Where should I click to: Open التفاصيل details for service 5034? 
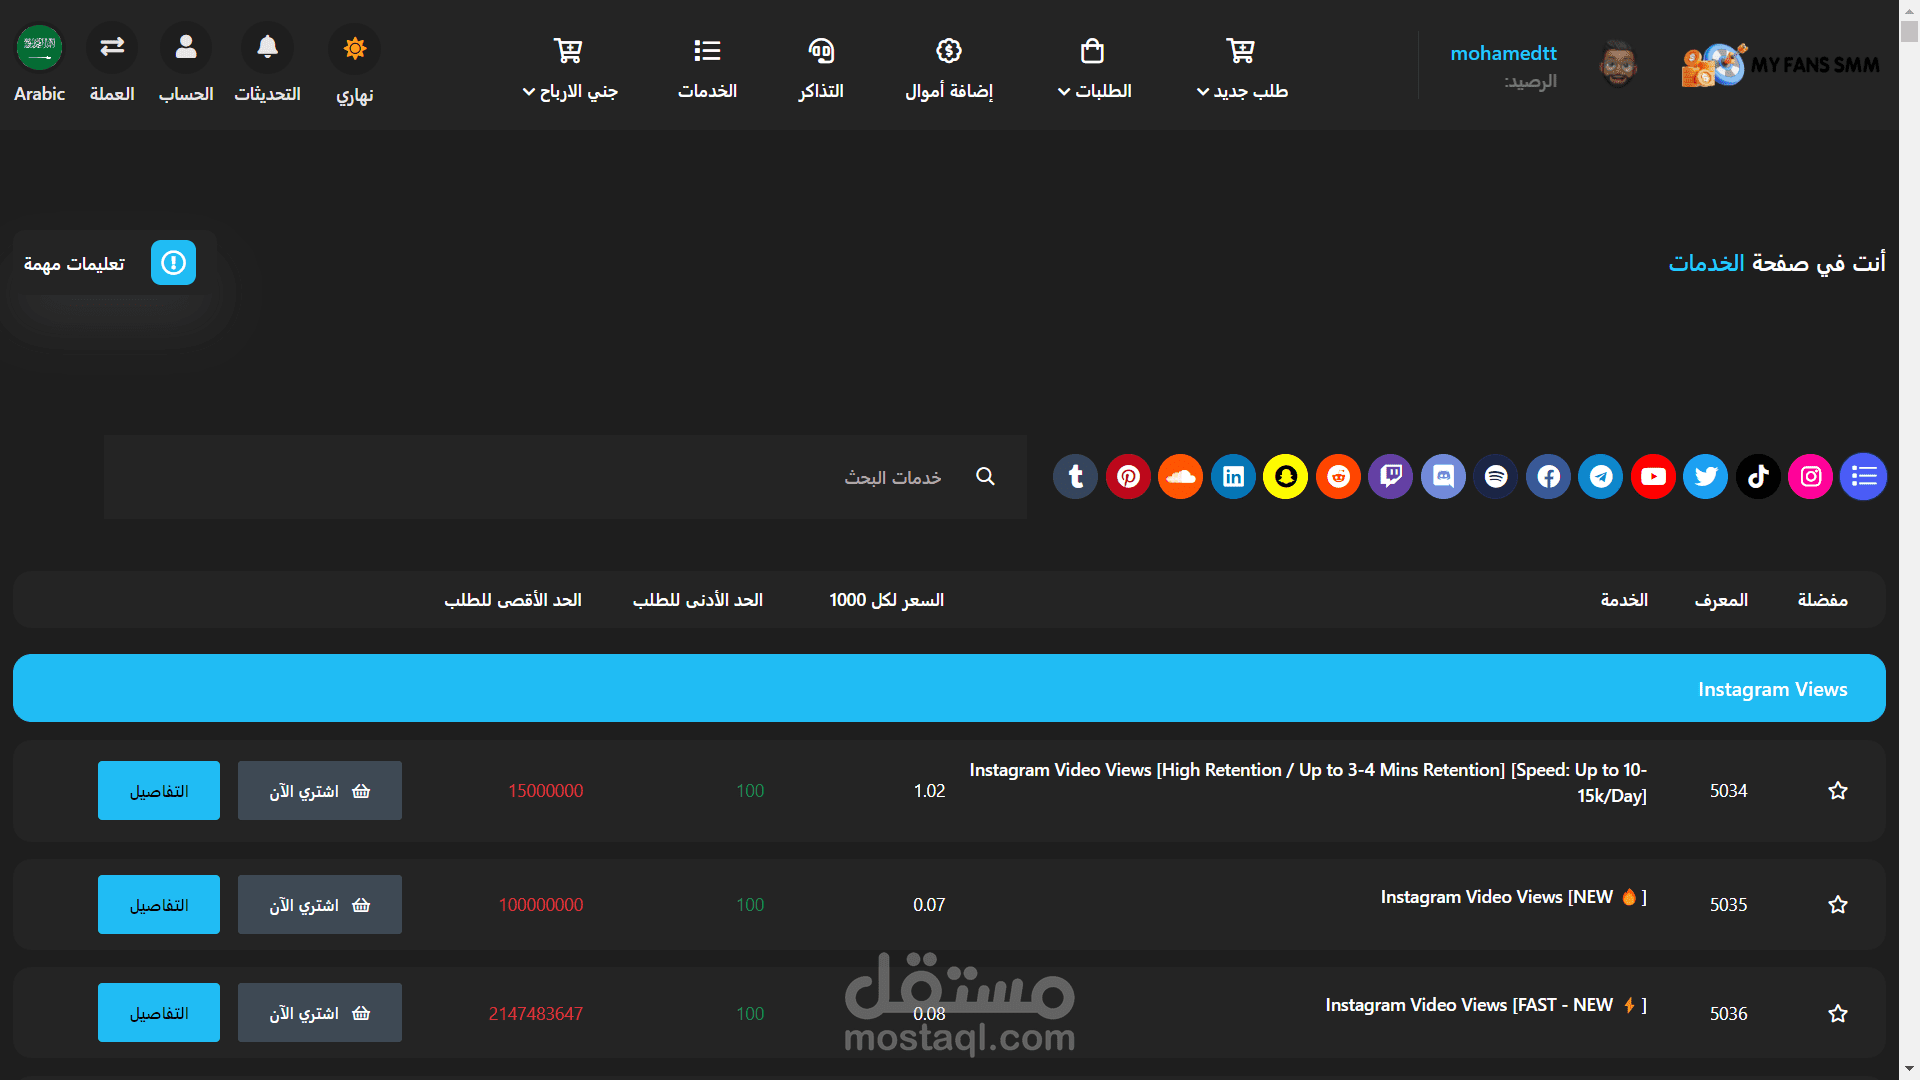(x=159, y=791)
